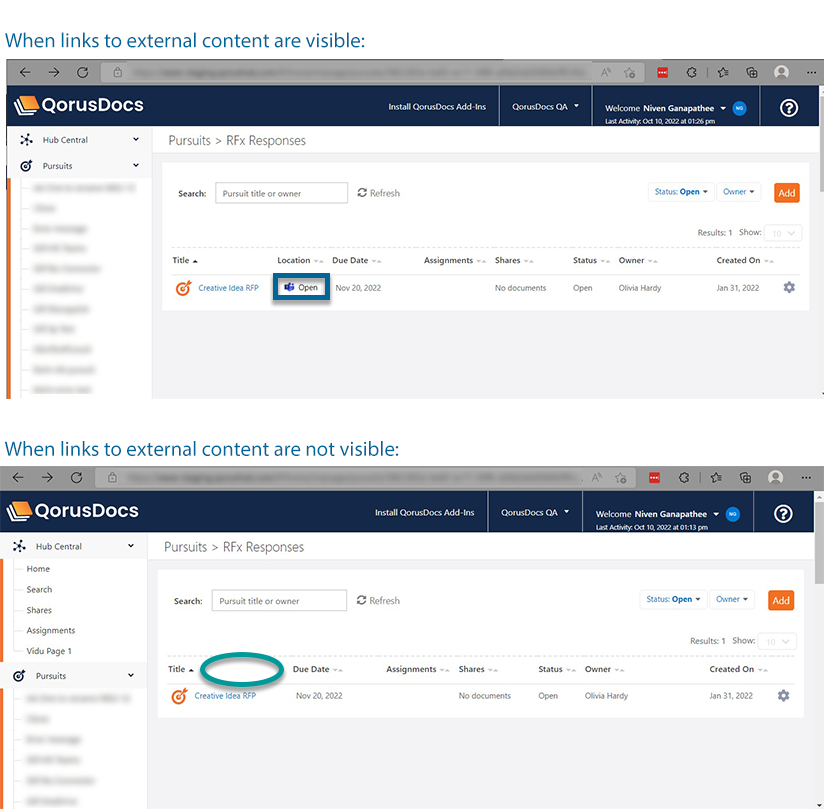
Task: Select Home in Hub Central menu
Action: click(38, 569)
